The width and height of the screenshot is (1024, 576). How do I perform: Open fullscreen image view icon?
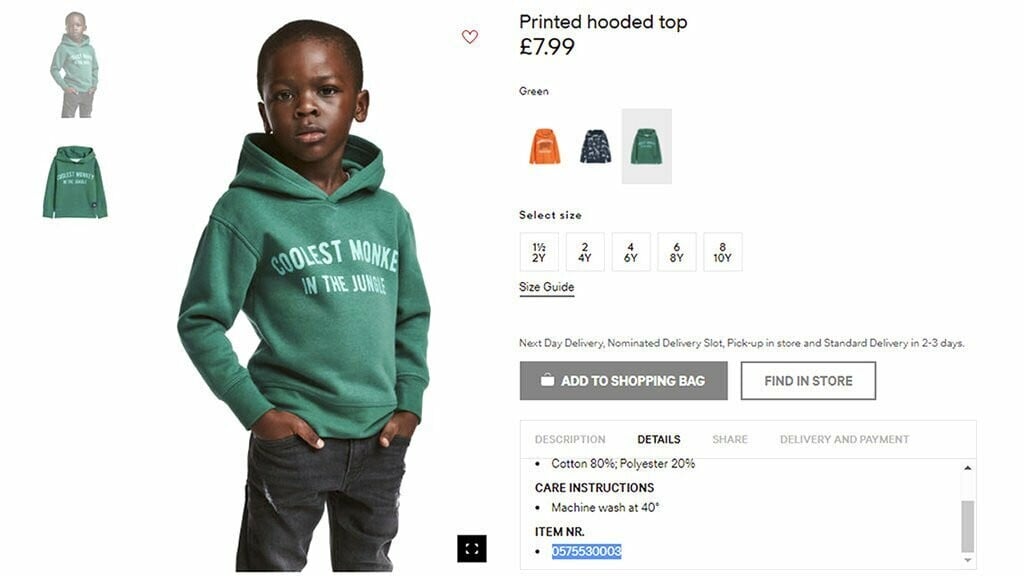[472, 549]
